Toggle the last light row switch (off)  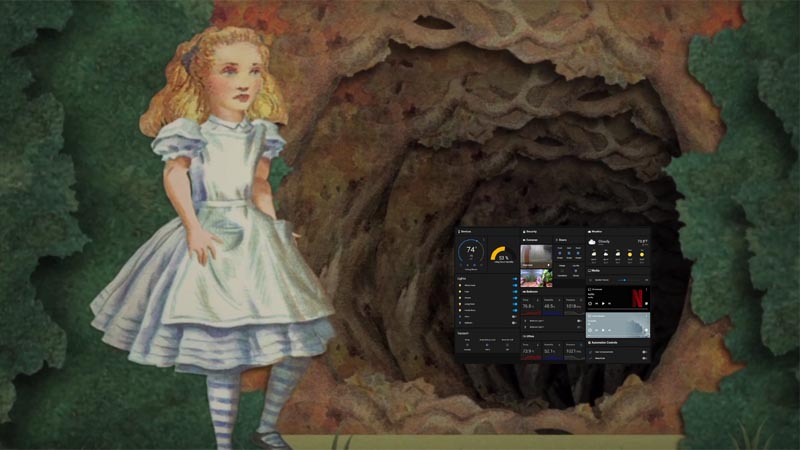514,323
